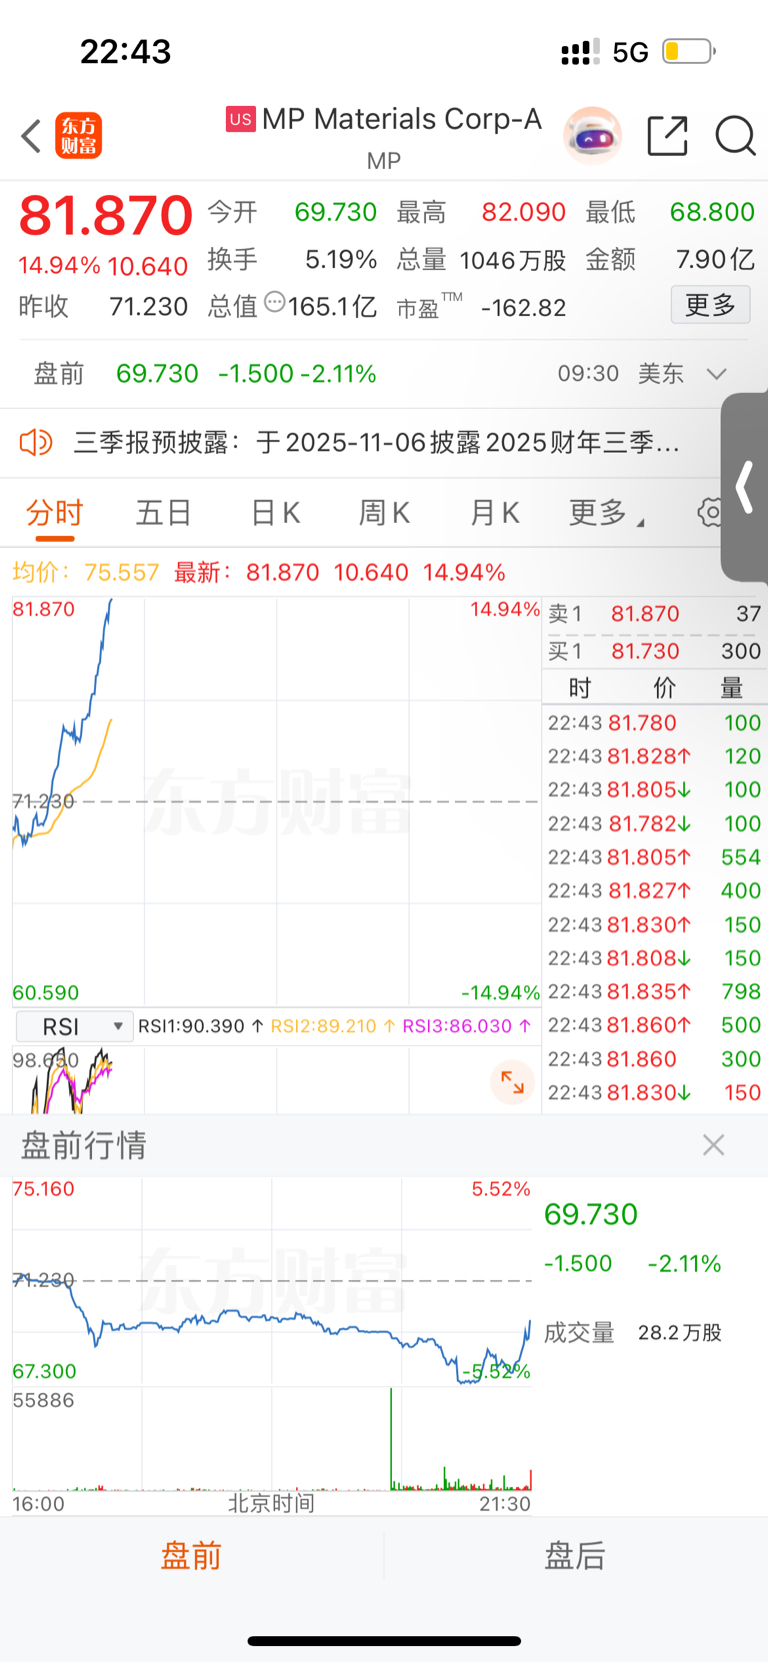
Task: Tap the 5G signal indicator
Action: [x=630, y=52]
